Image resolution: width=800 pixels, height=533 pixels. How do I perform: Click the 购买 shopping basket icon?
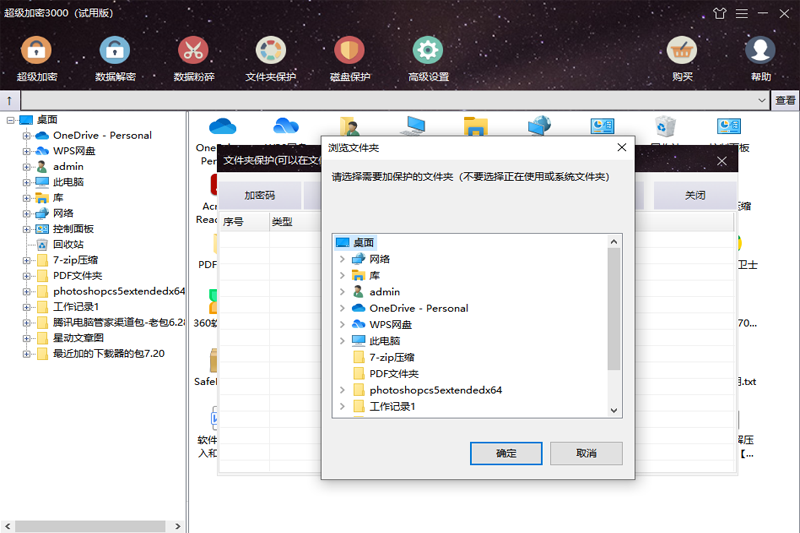682,51
